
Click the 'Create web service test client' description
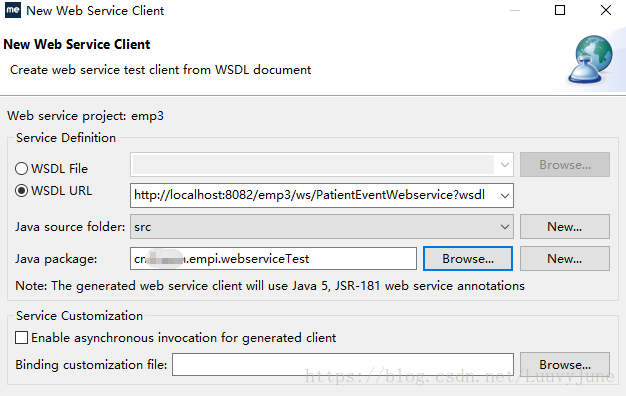160,70
